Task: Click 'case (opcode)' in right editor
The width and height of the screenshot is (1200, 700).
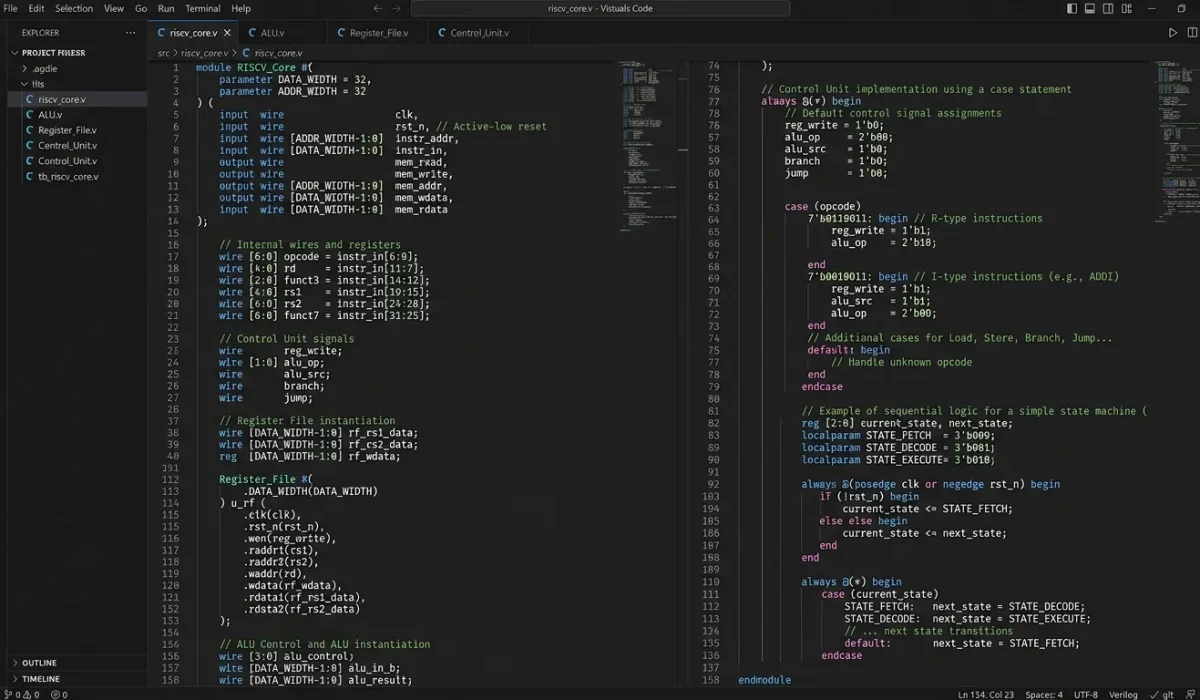Action: click(x=822, y=207)
